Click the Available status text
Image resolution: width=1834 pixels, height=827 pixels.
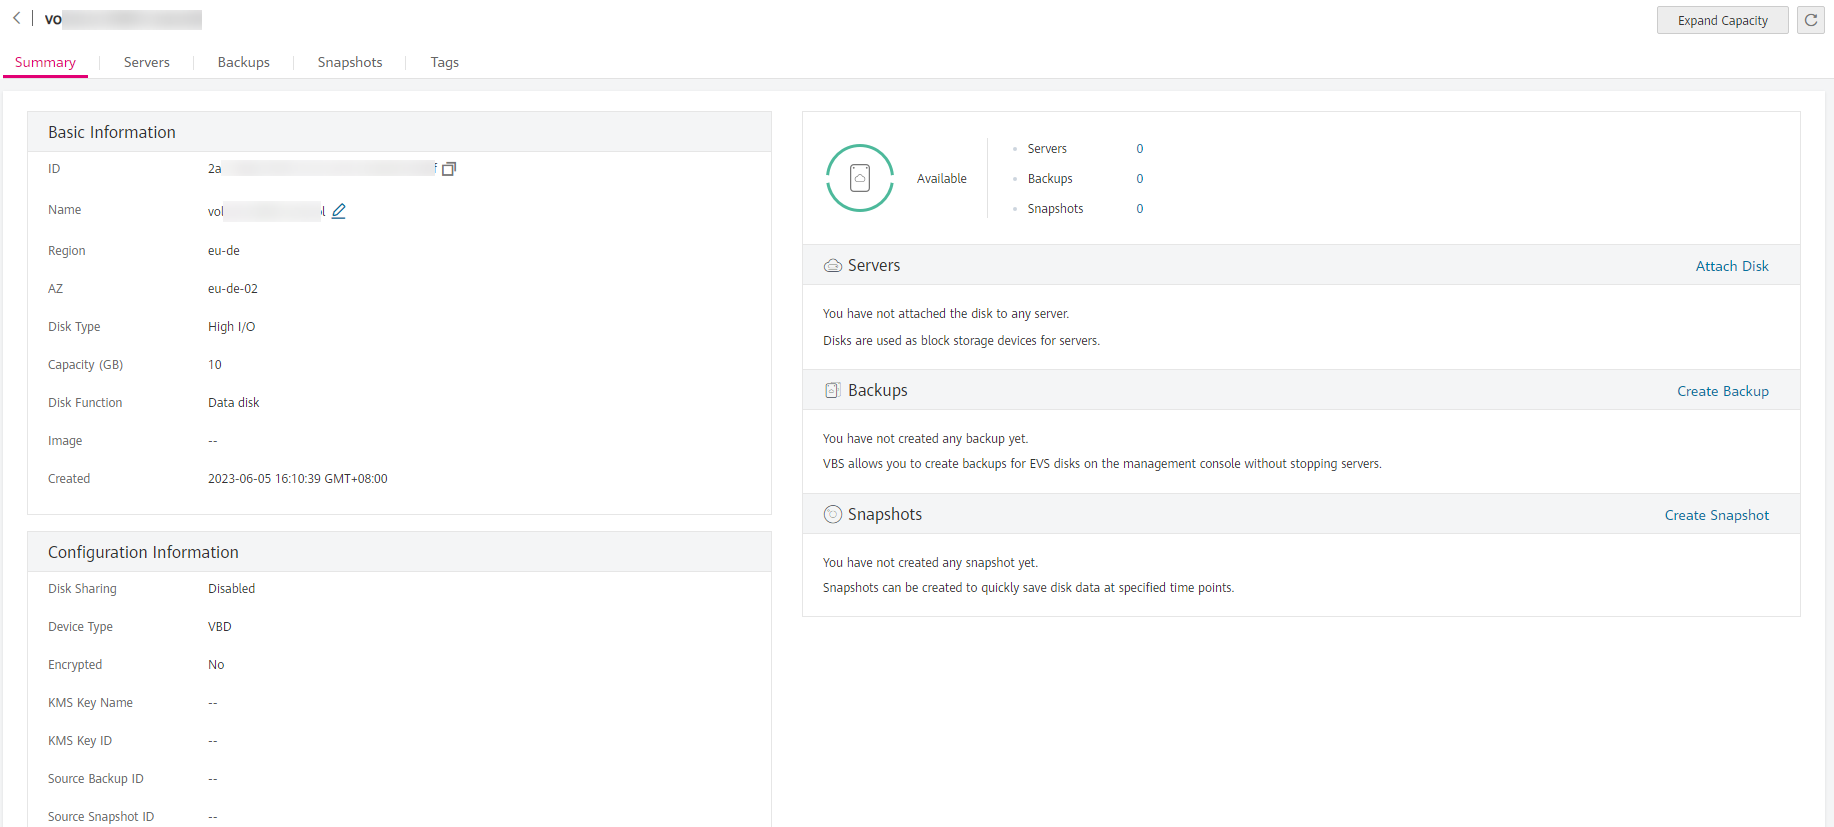point(942,179)
